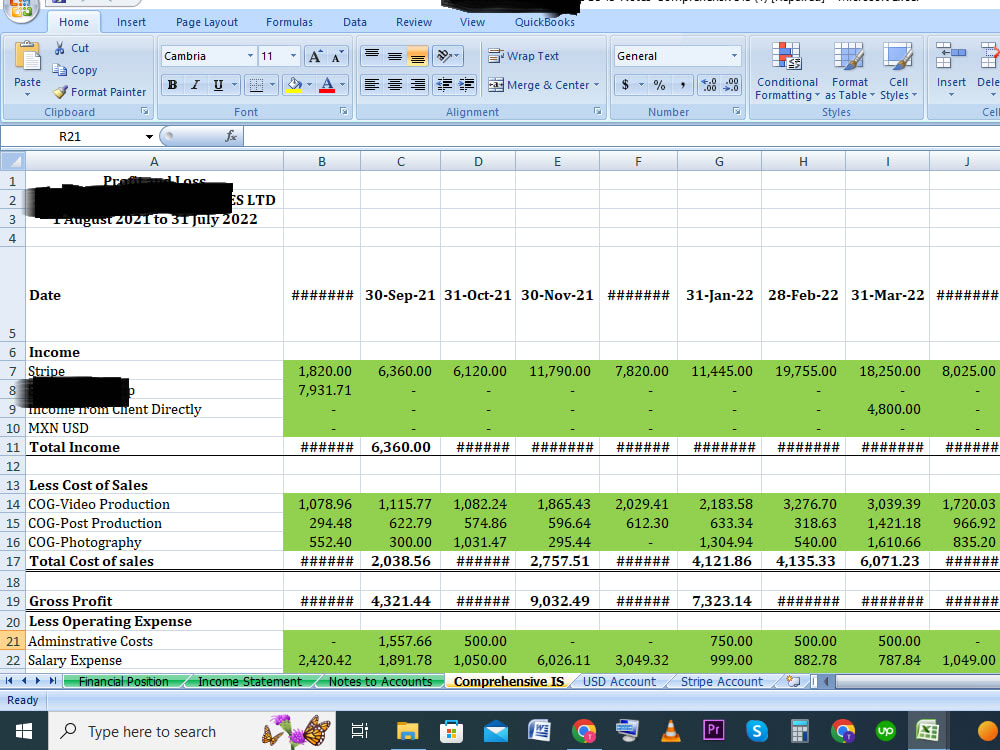Open the Cambria font dropdown
The image size is (1000, 750).
click(x=251, y=55)
